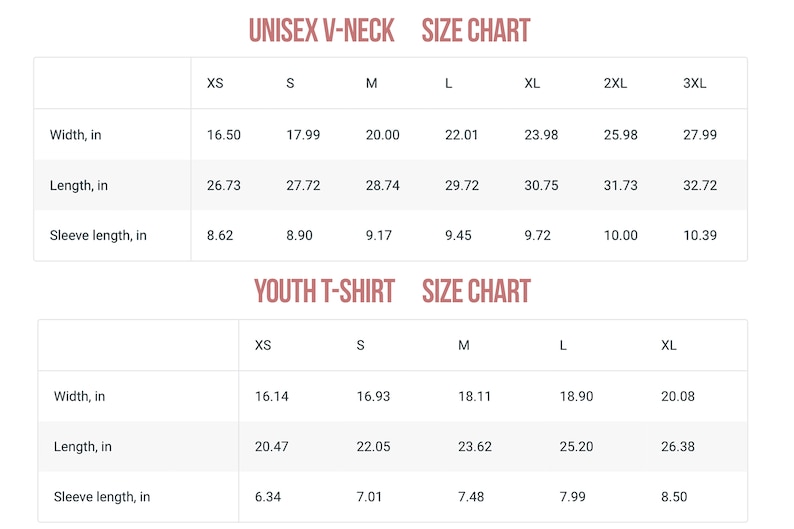Click the Youth M length value 23.62
Screen dimensions: 794x529
pos(475,446)
